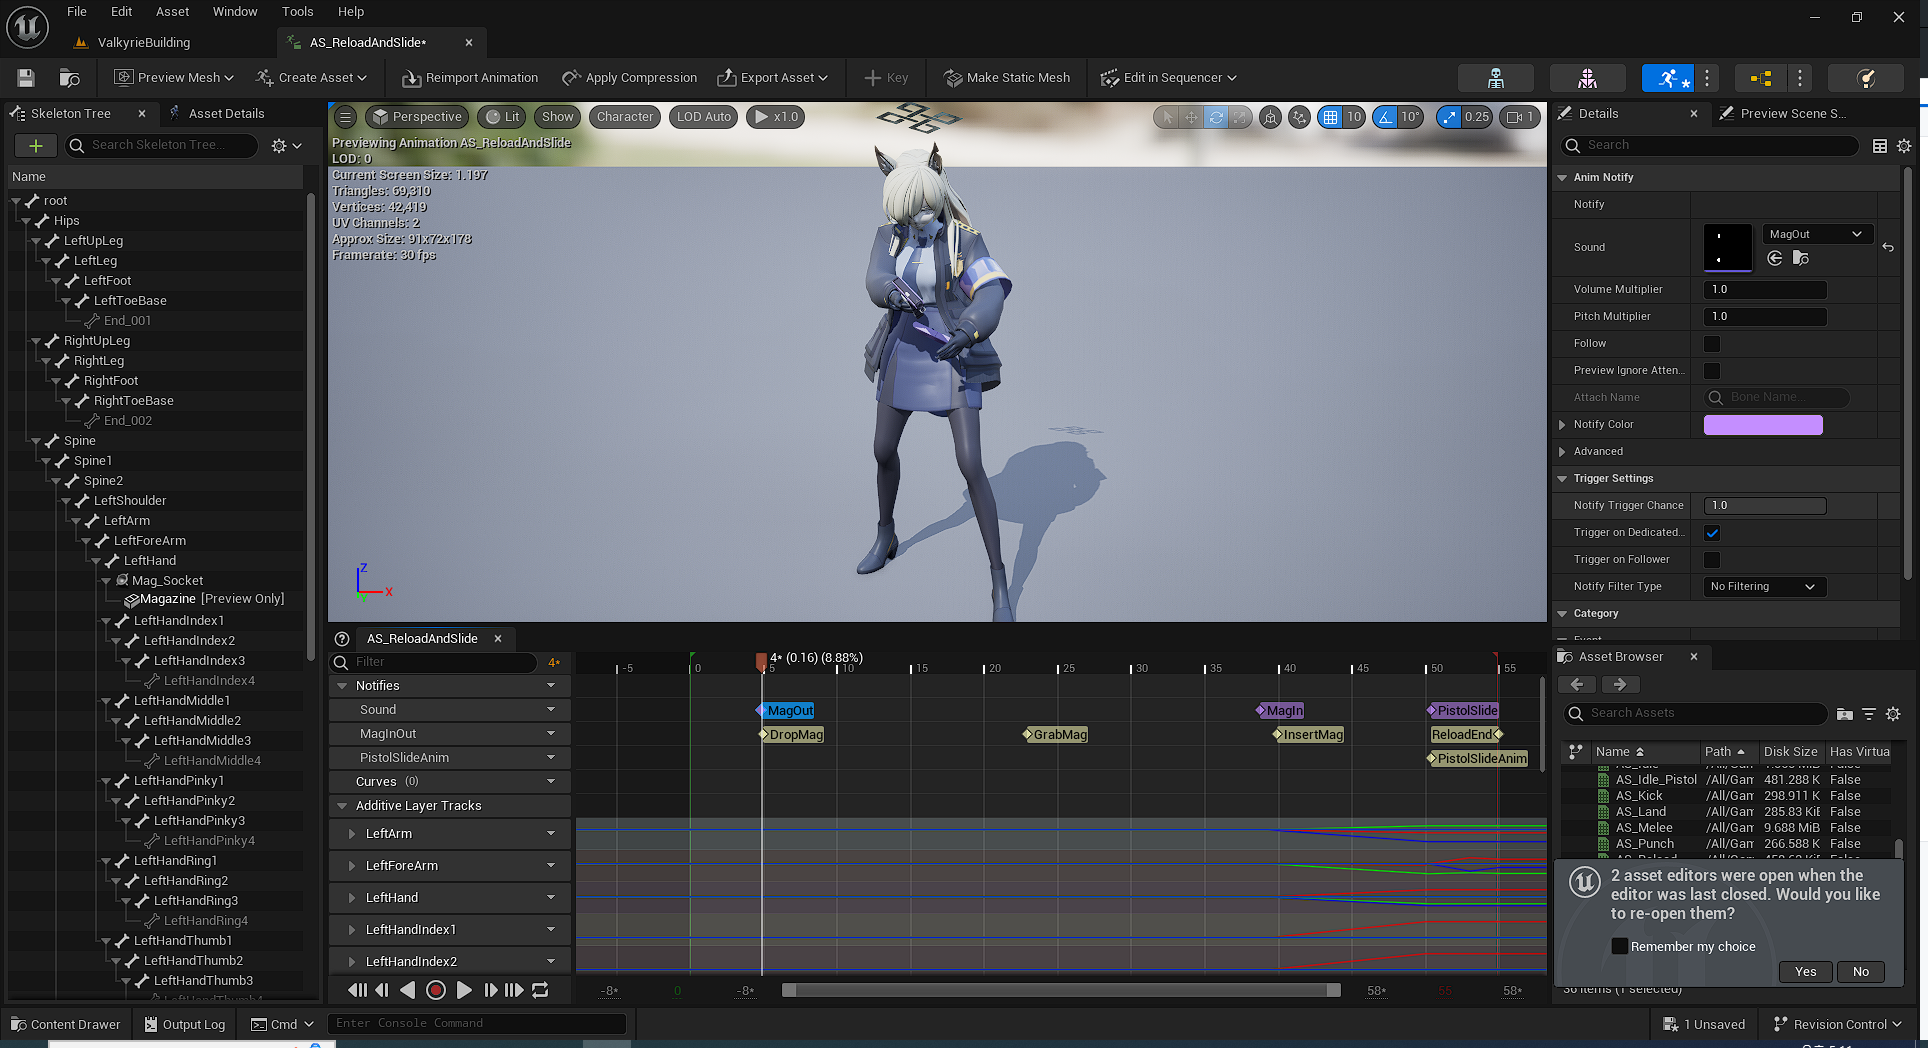This screenshot has height=1048, width=1928.
Task: Reset the Sound property to default
Action: pos(1888,247)
